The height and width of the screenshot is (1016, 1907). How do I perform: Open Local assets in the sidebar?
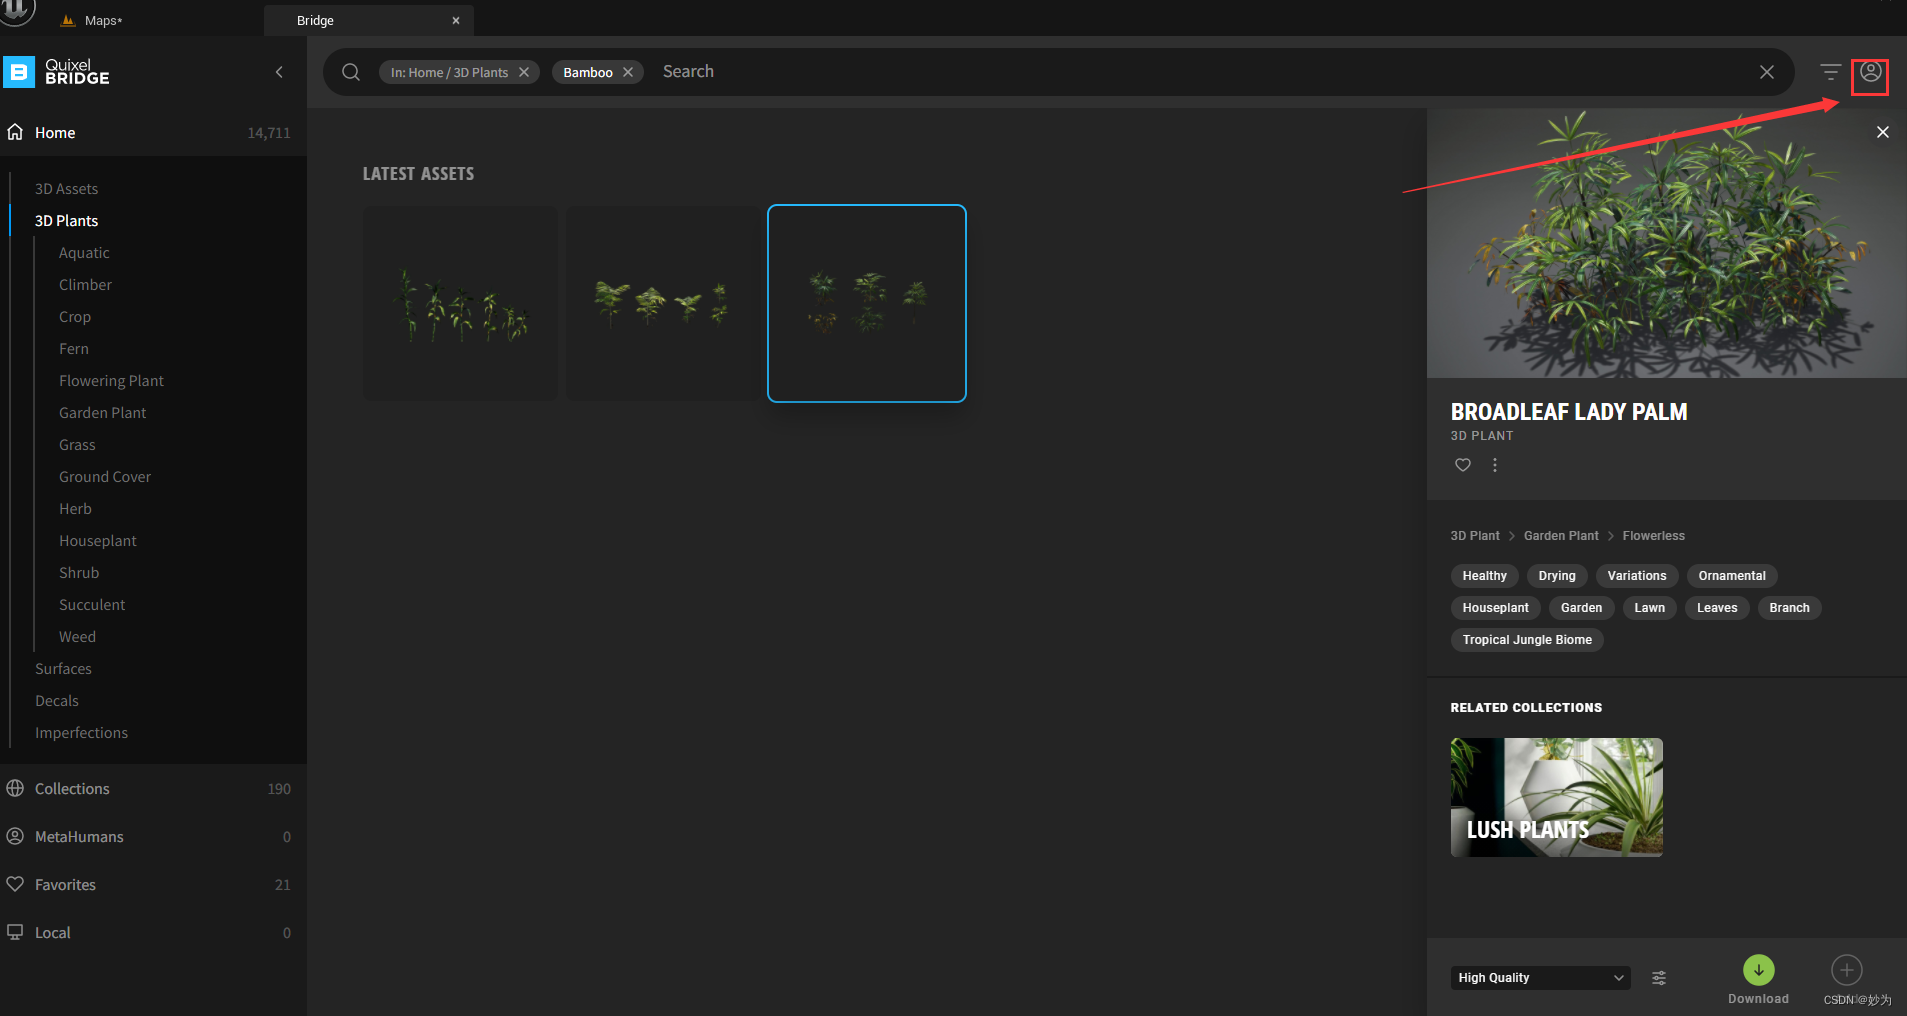[x=153, y=933]
